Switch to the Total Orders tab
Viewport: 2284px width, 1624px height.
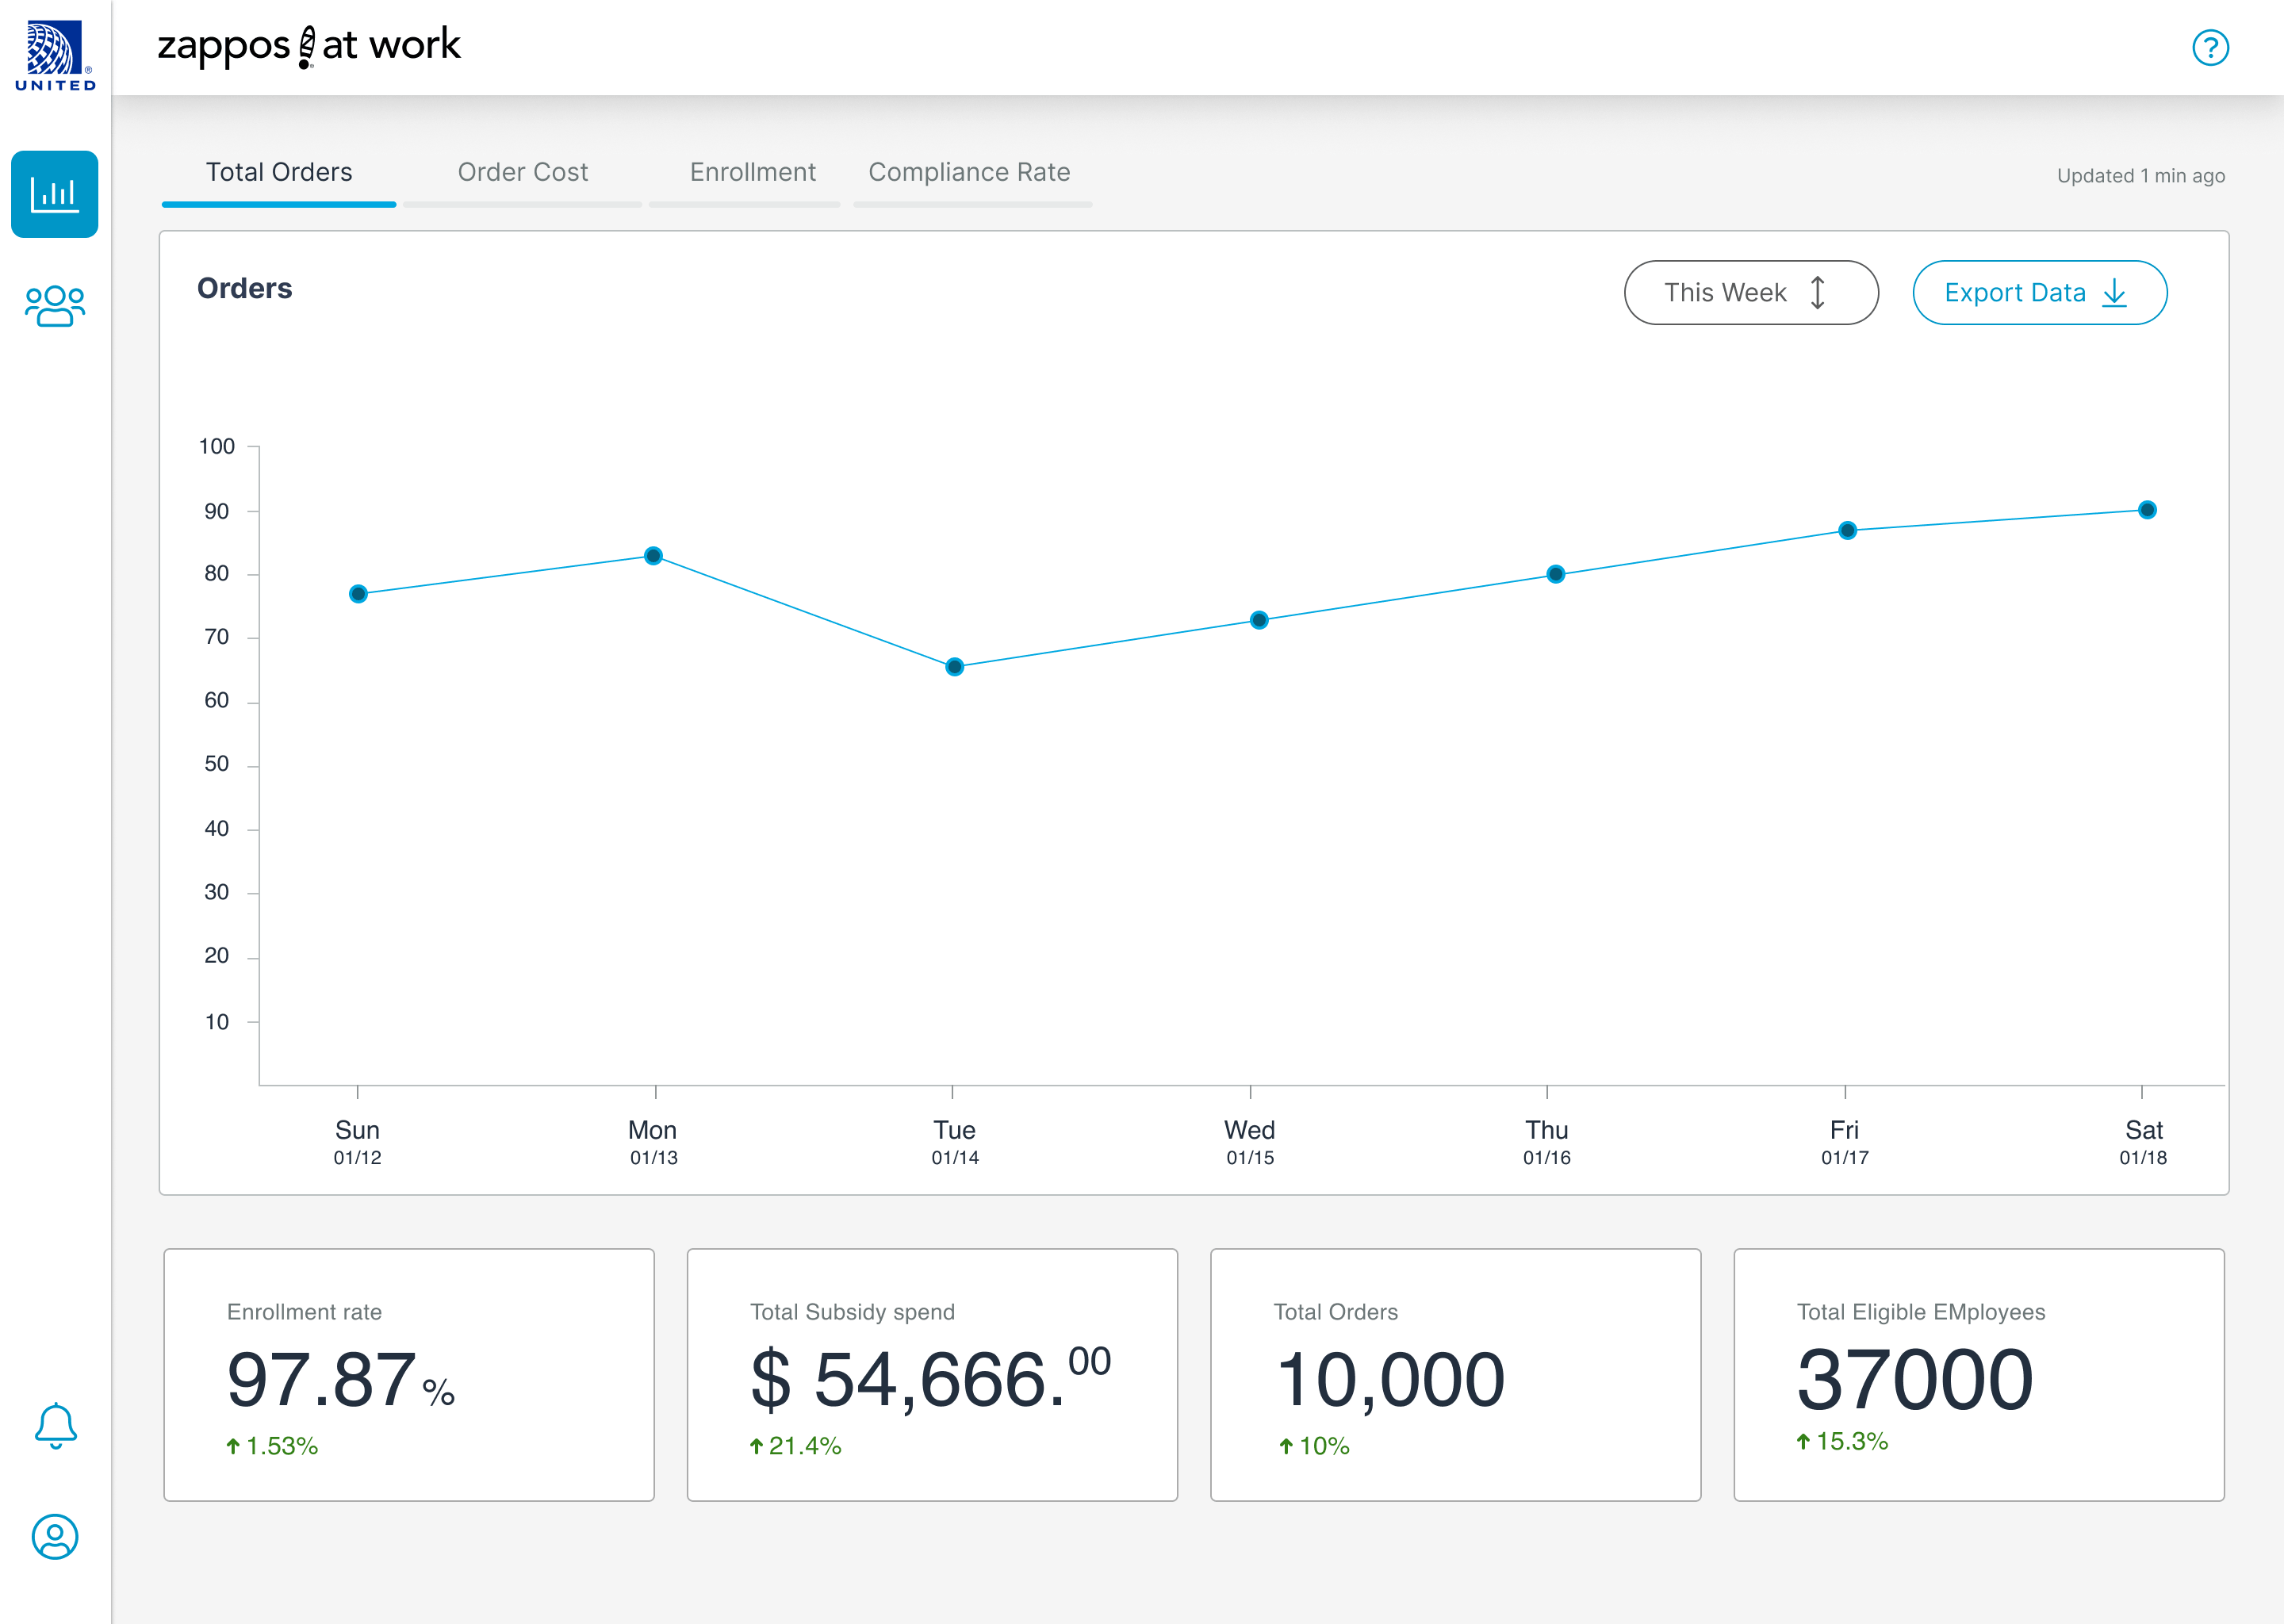(279, 173)
